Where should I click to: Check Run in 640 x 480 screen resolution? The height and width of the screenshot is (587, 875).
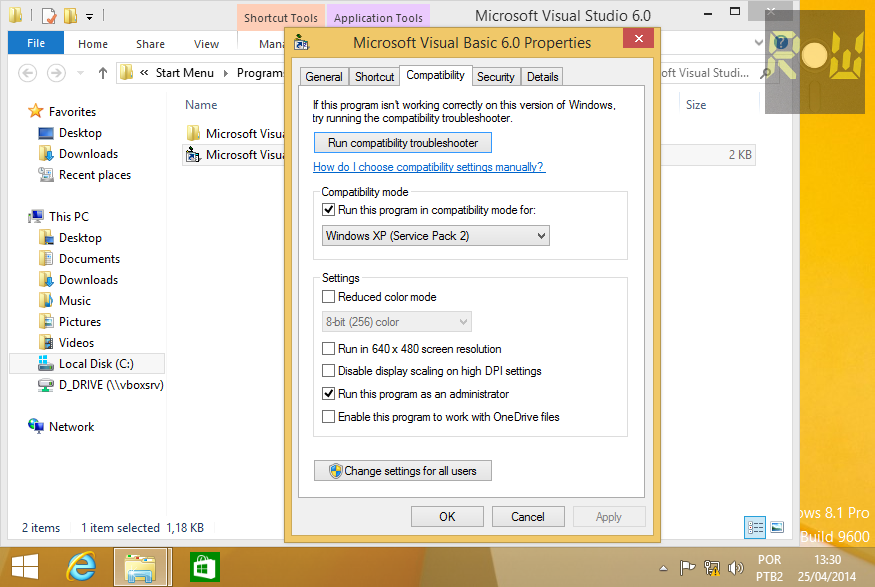click(329, 348)
